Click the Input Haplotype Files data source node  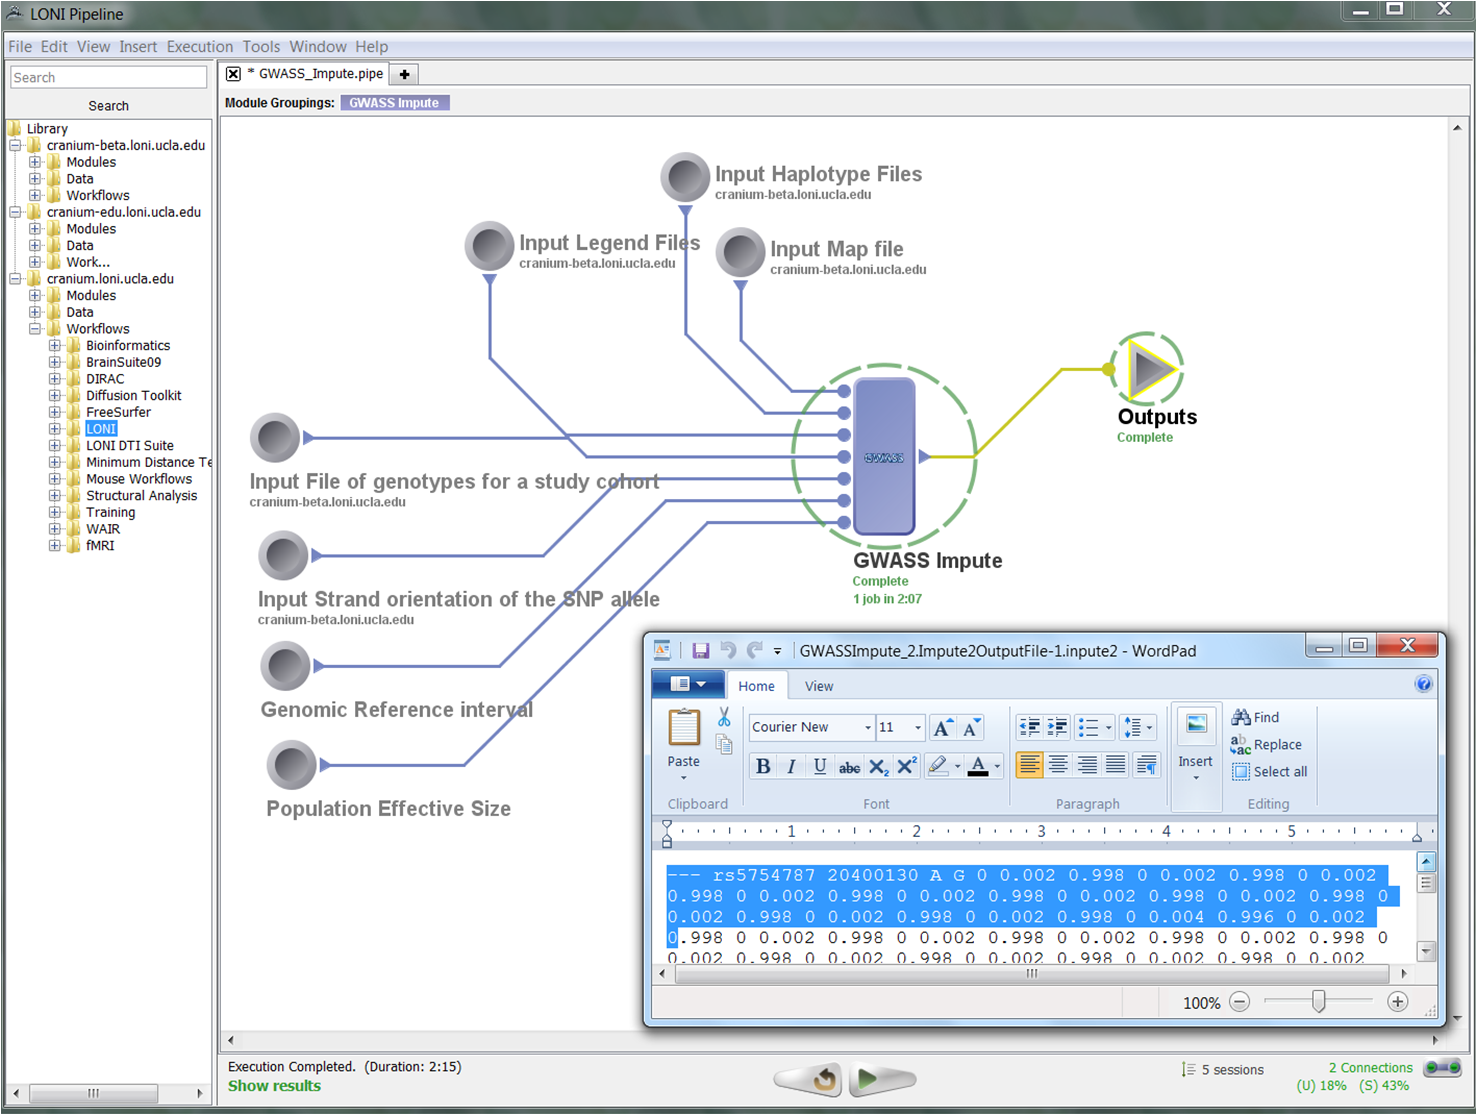coord(685,178)
